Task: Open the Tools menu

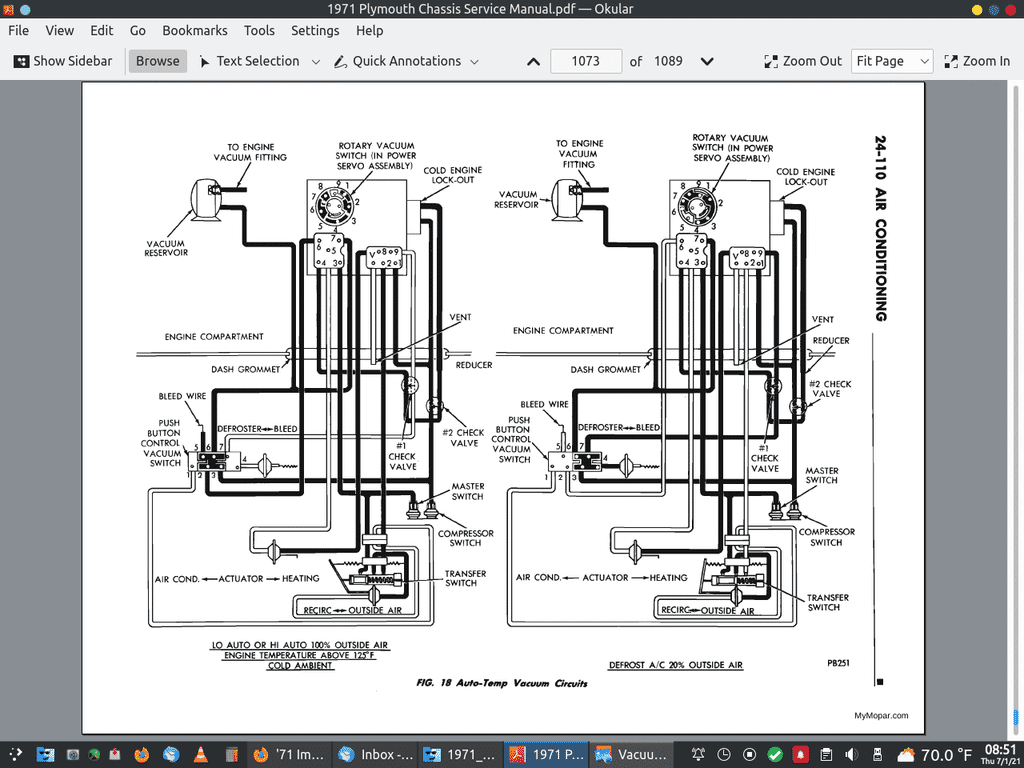Action: 259,31
